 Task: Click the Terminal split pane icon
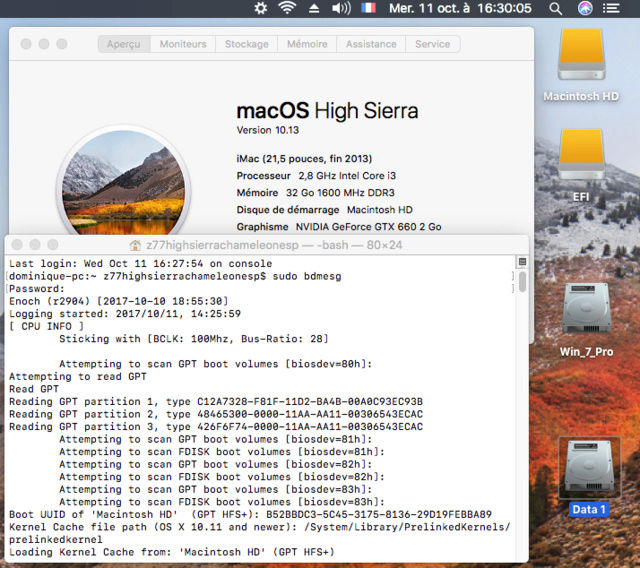[x=522, y=262]
